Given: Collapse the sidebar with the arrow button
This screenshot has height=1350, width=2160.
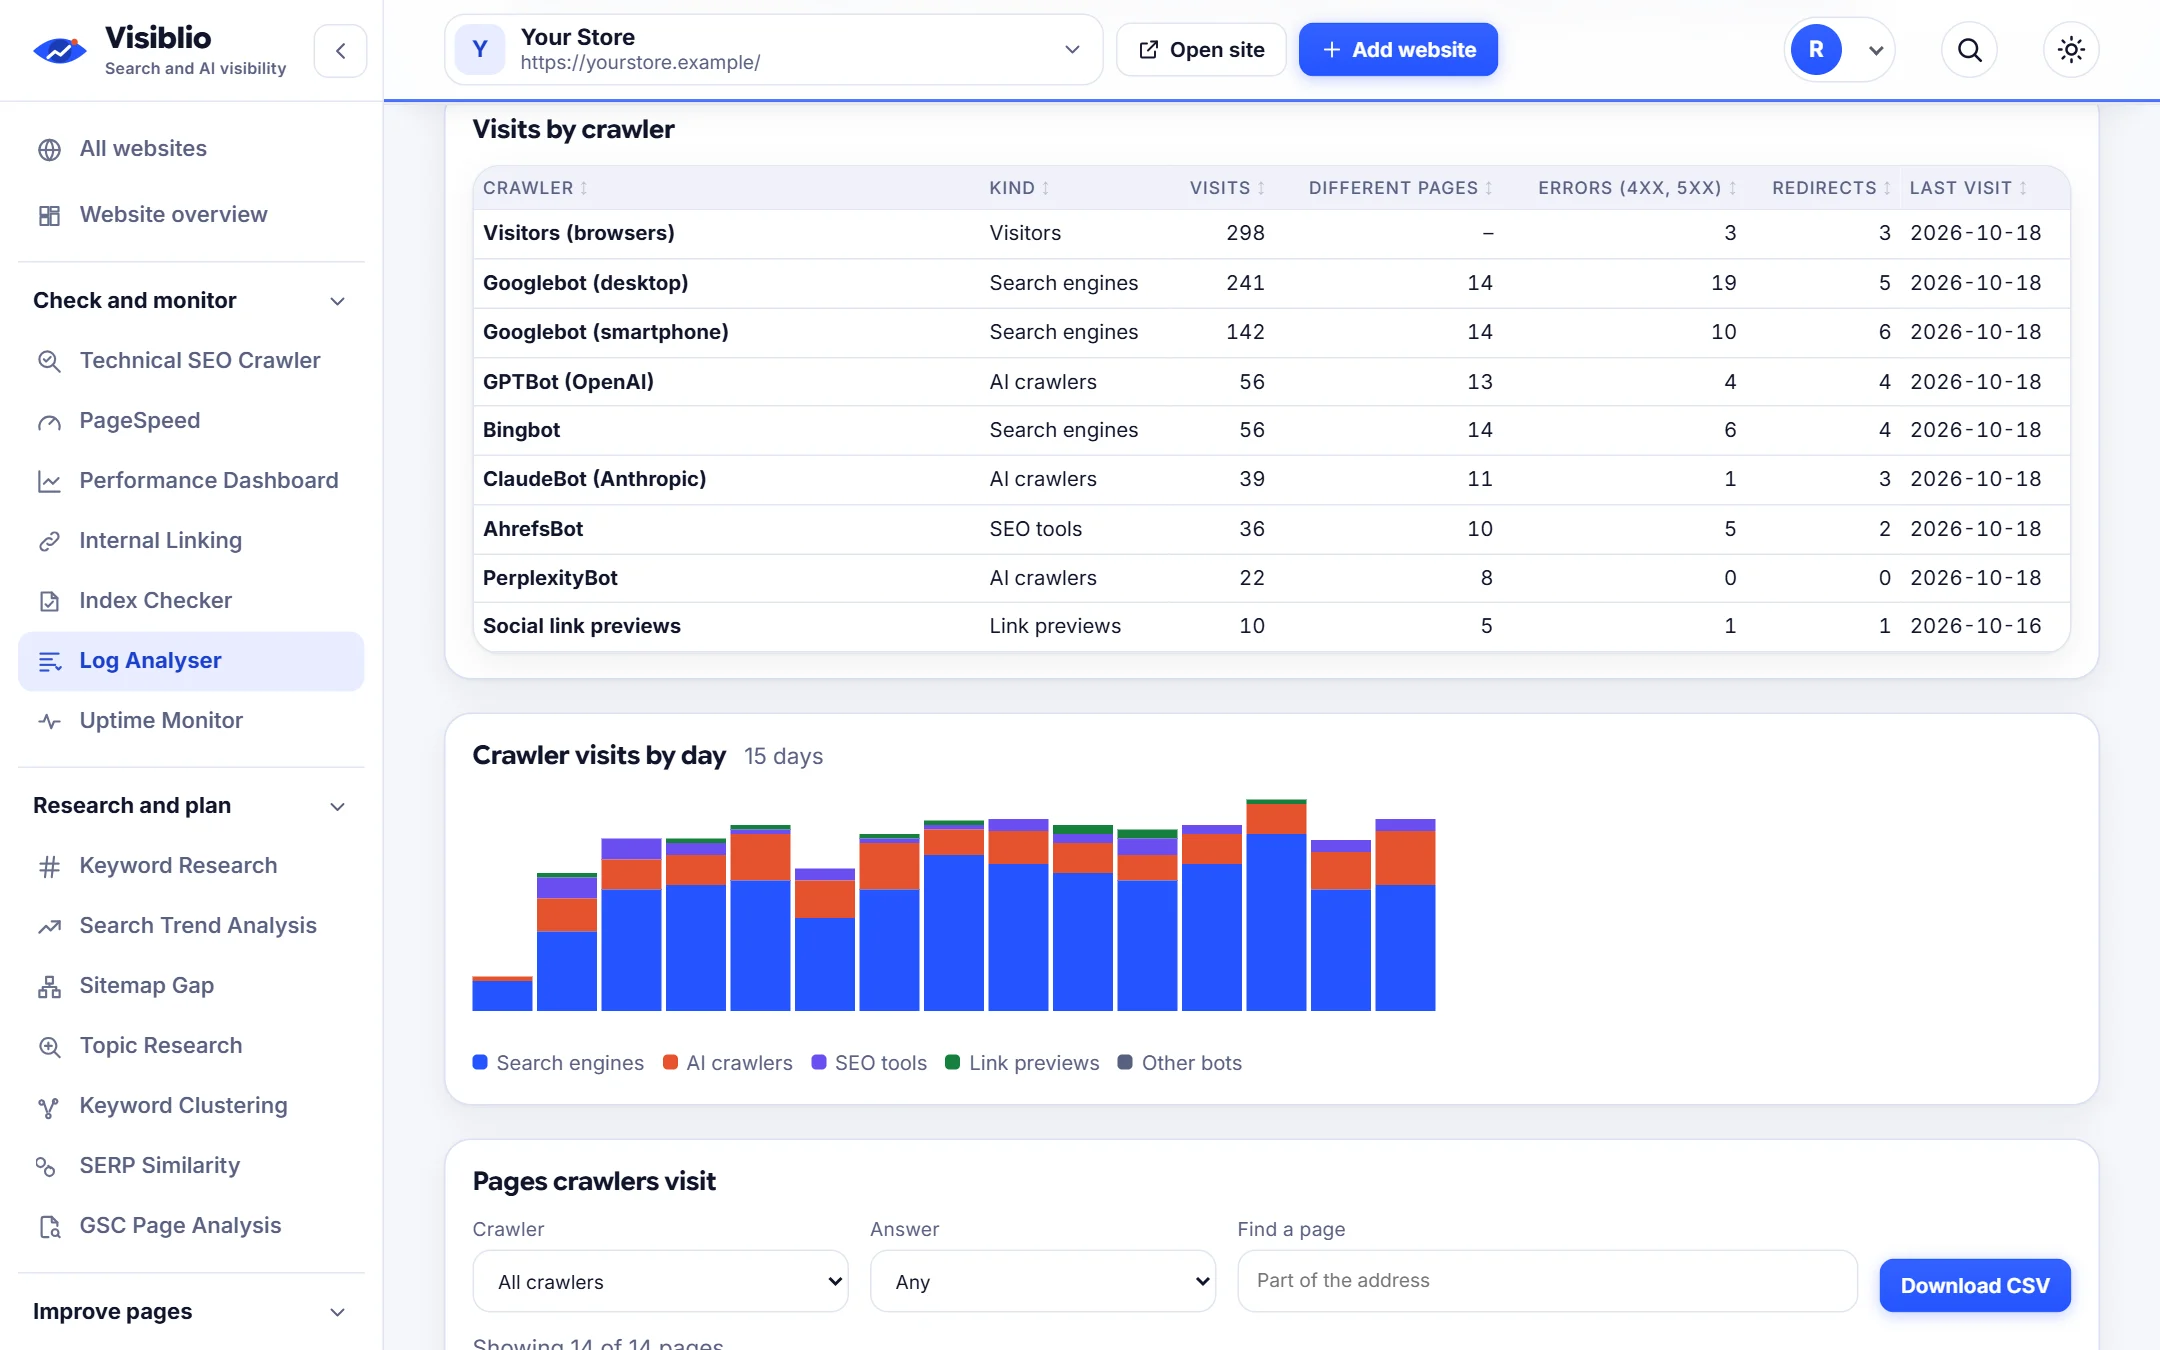Looking at the screenshot, I should (340, 51).
